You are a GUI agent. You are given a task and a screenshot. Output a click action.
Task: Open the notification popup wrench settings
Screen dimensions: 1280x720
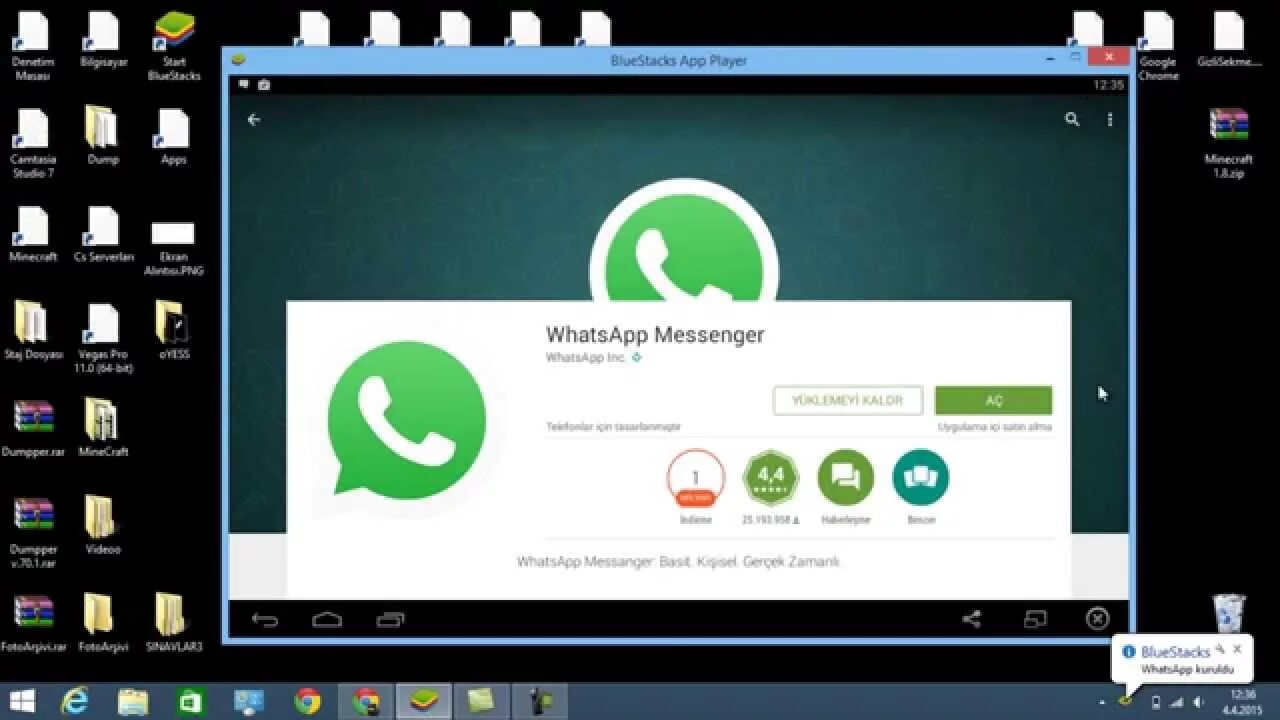point(1220,649)
